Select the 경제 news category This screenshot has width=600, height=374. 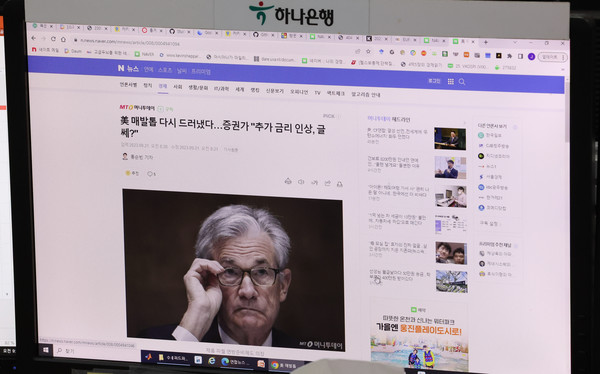coord(163,86)
